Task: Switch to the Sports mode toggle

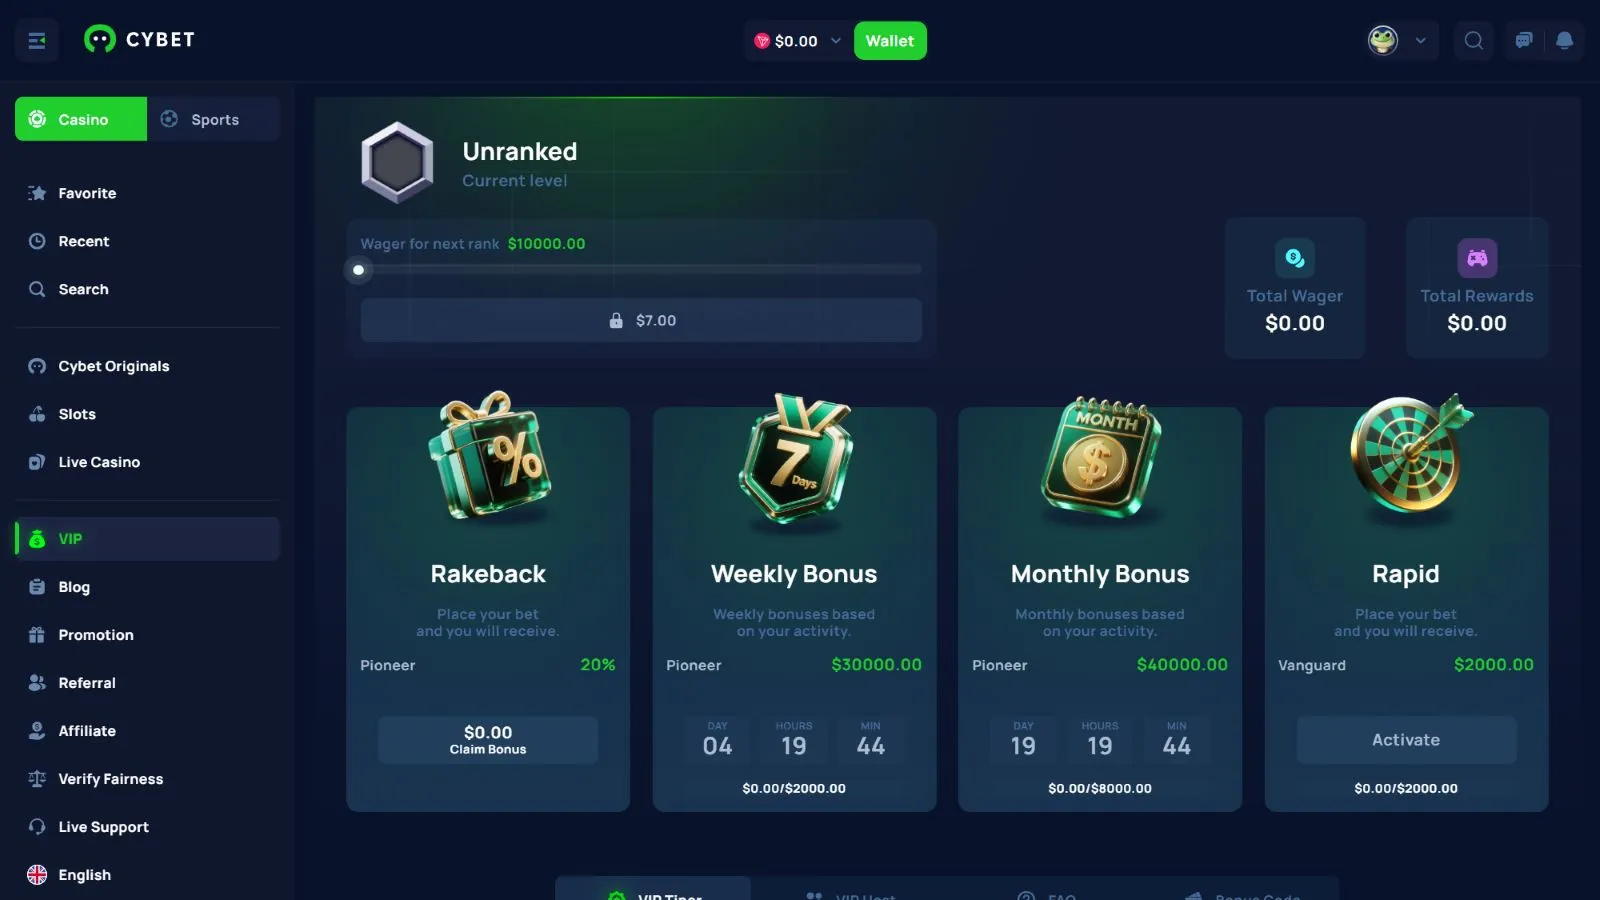Action: click(x=213, y=119)
